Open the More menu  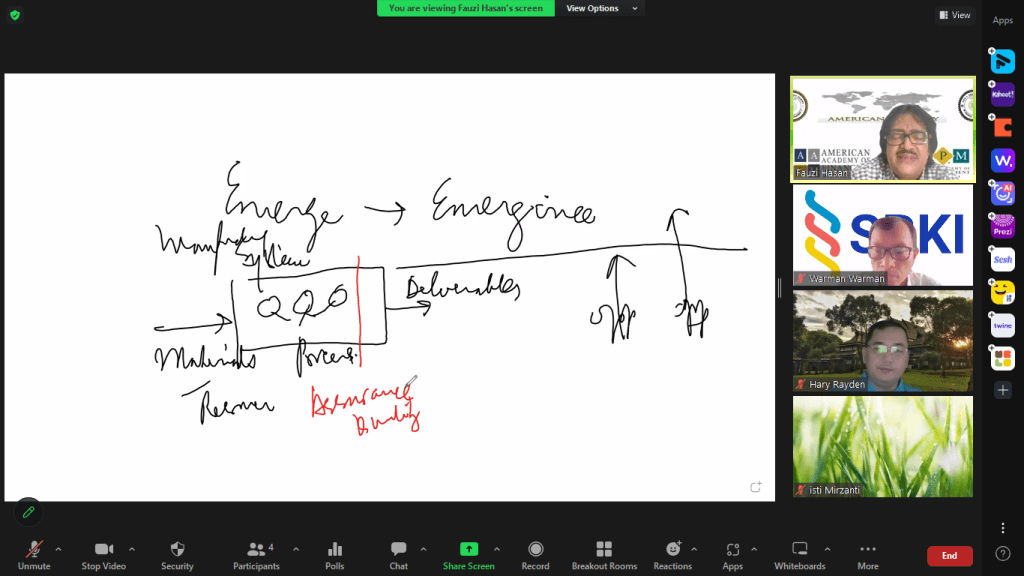click(867, 556)
